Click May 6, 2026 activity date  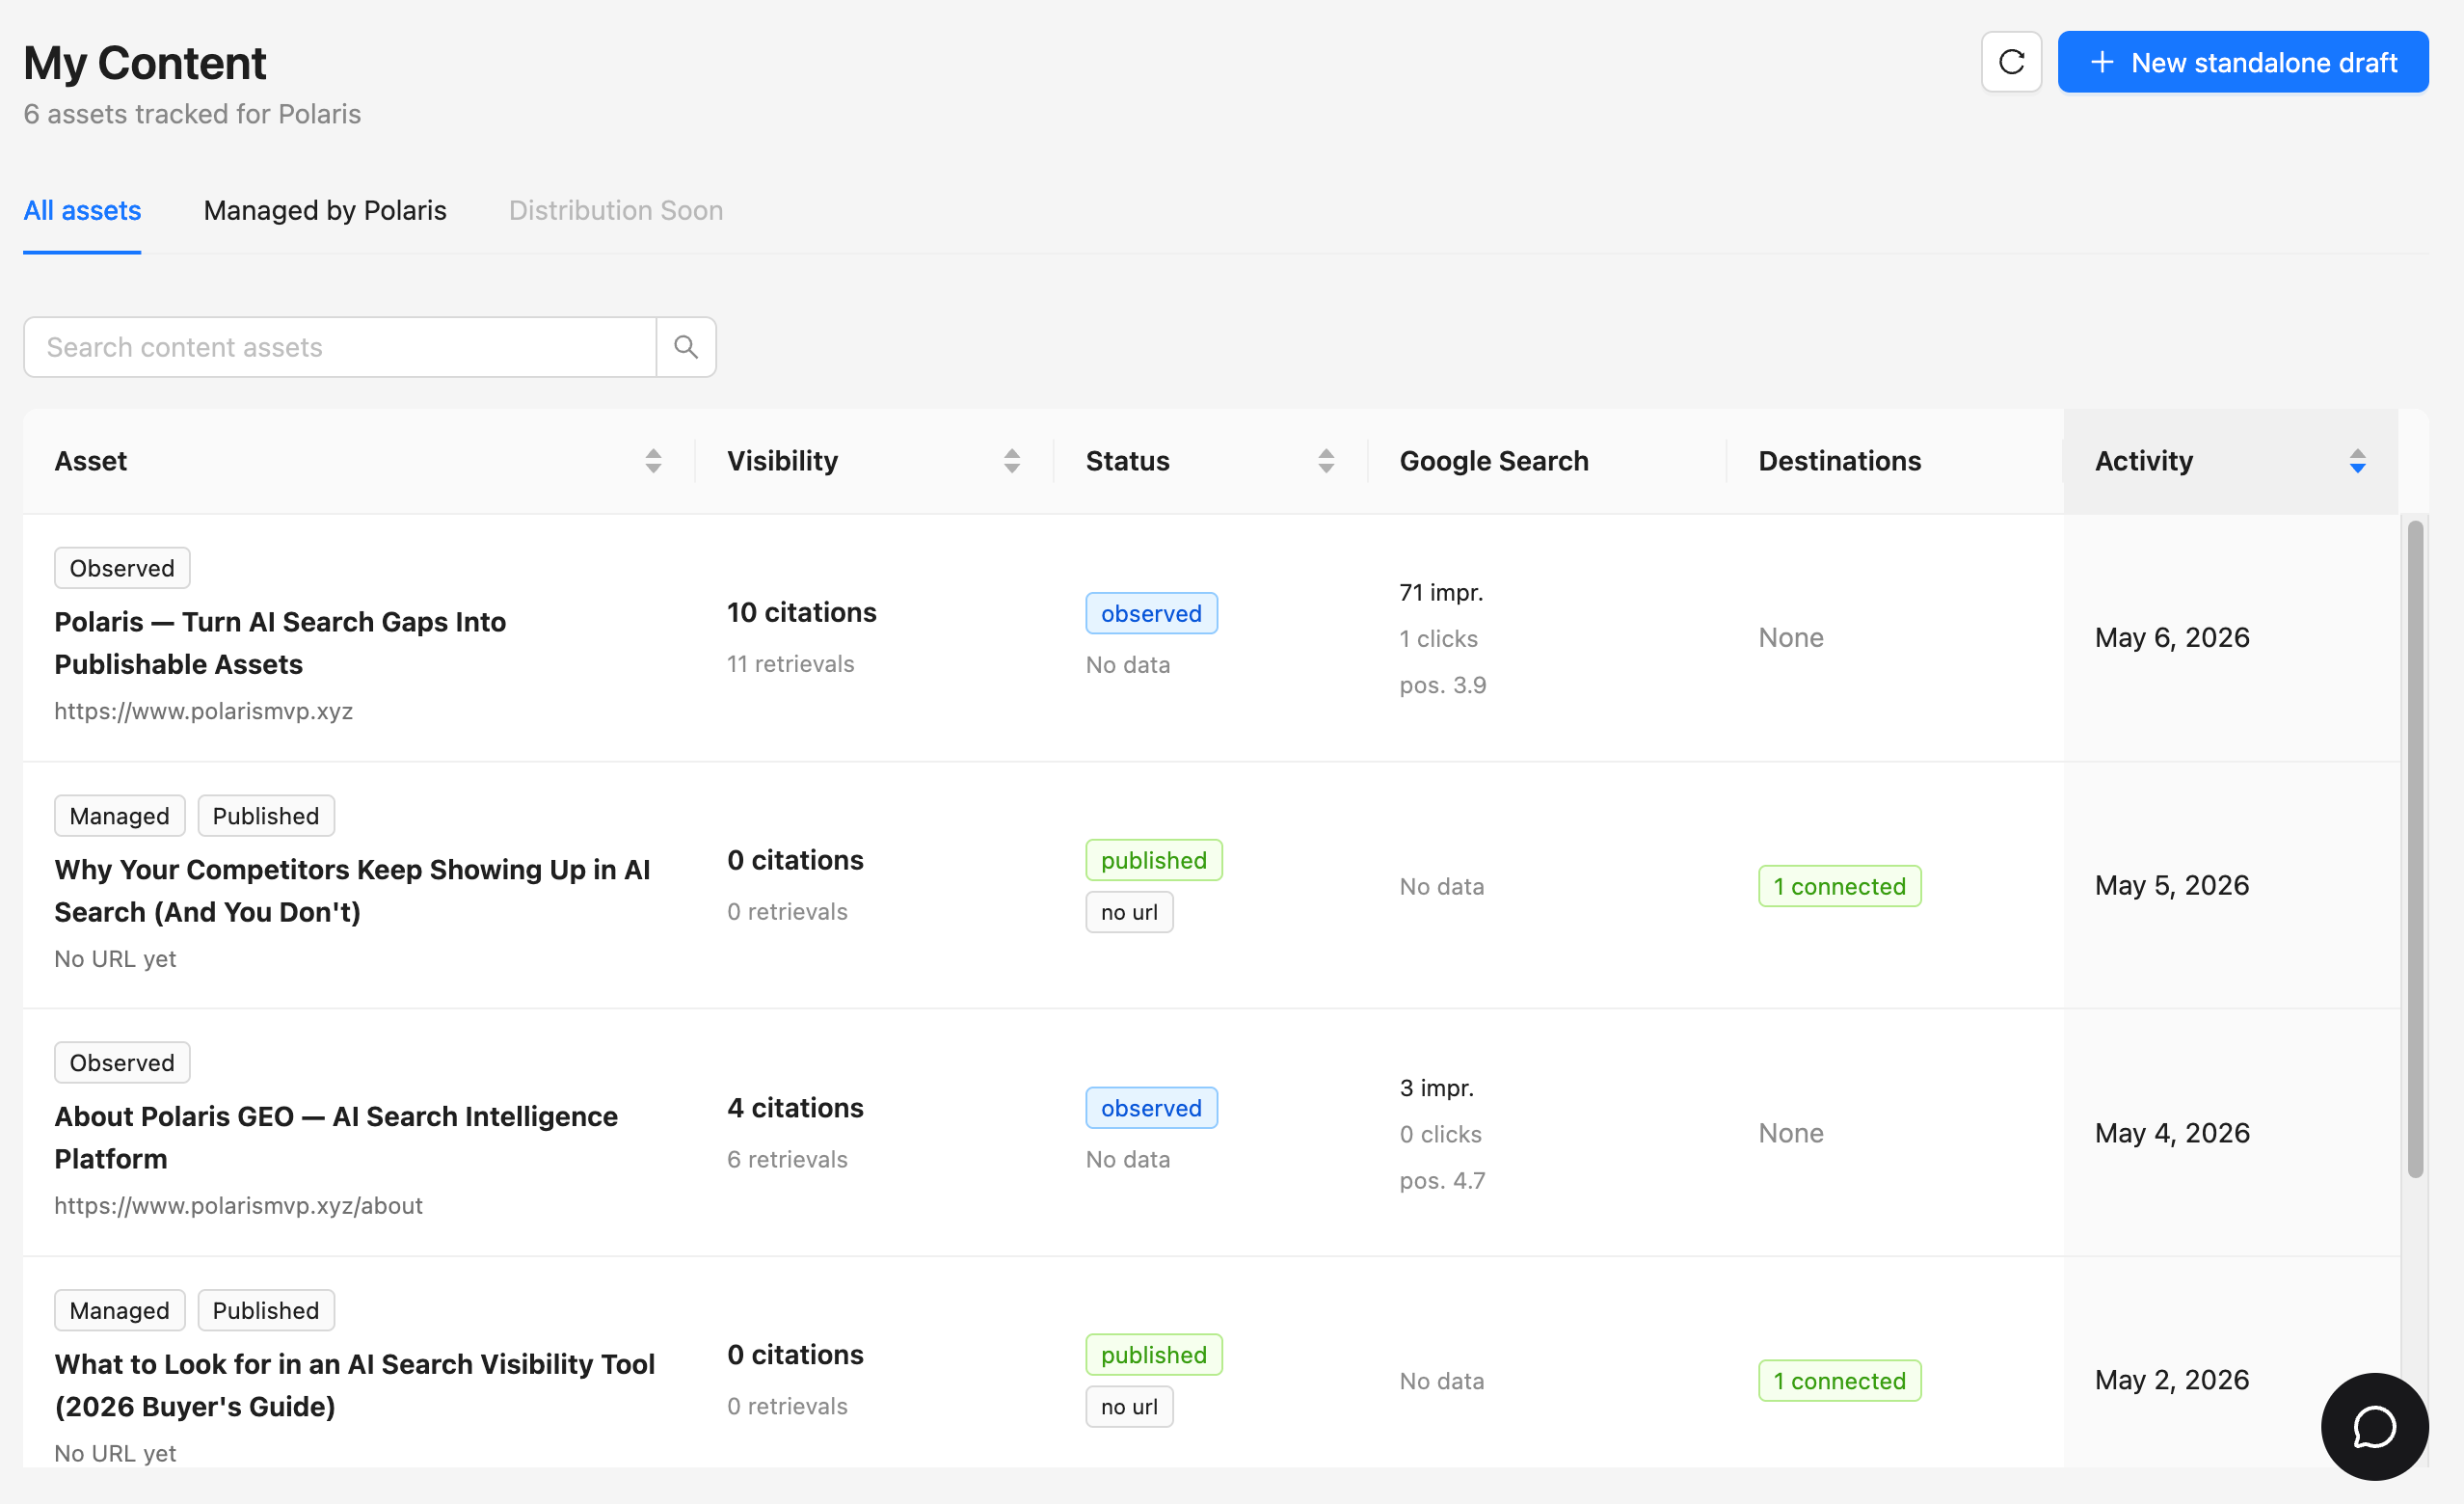2173,638
